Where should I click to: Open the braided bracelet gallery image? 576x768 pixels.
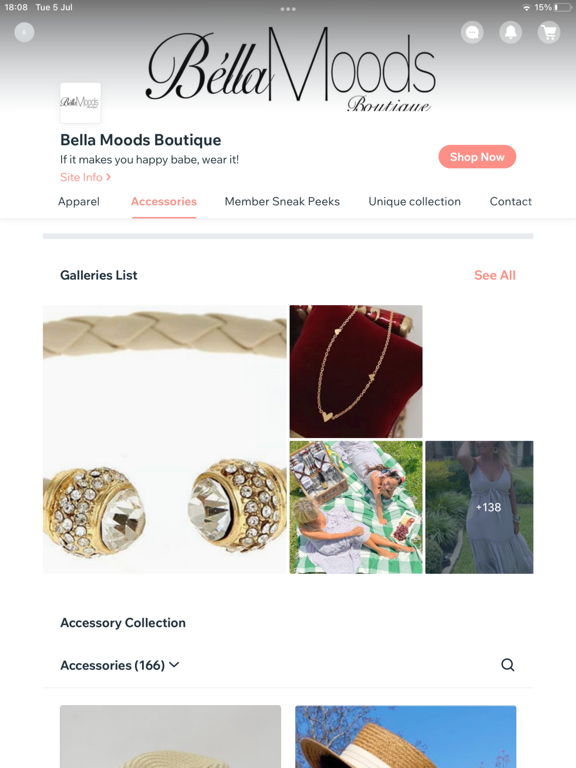click(165, 439)
